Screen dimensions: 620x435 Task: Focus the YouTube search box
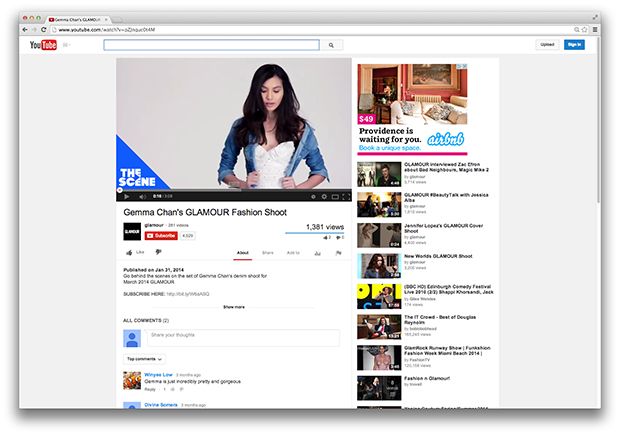[x=212, y=45]
